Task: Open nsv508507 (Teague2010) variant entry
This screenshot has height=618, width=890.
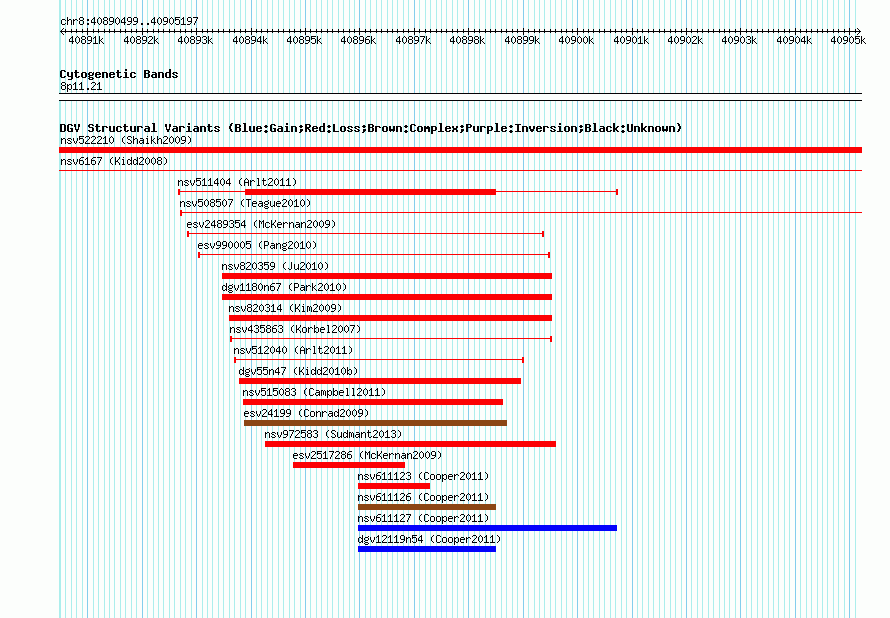Action: tap(245, 203)
